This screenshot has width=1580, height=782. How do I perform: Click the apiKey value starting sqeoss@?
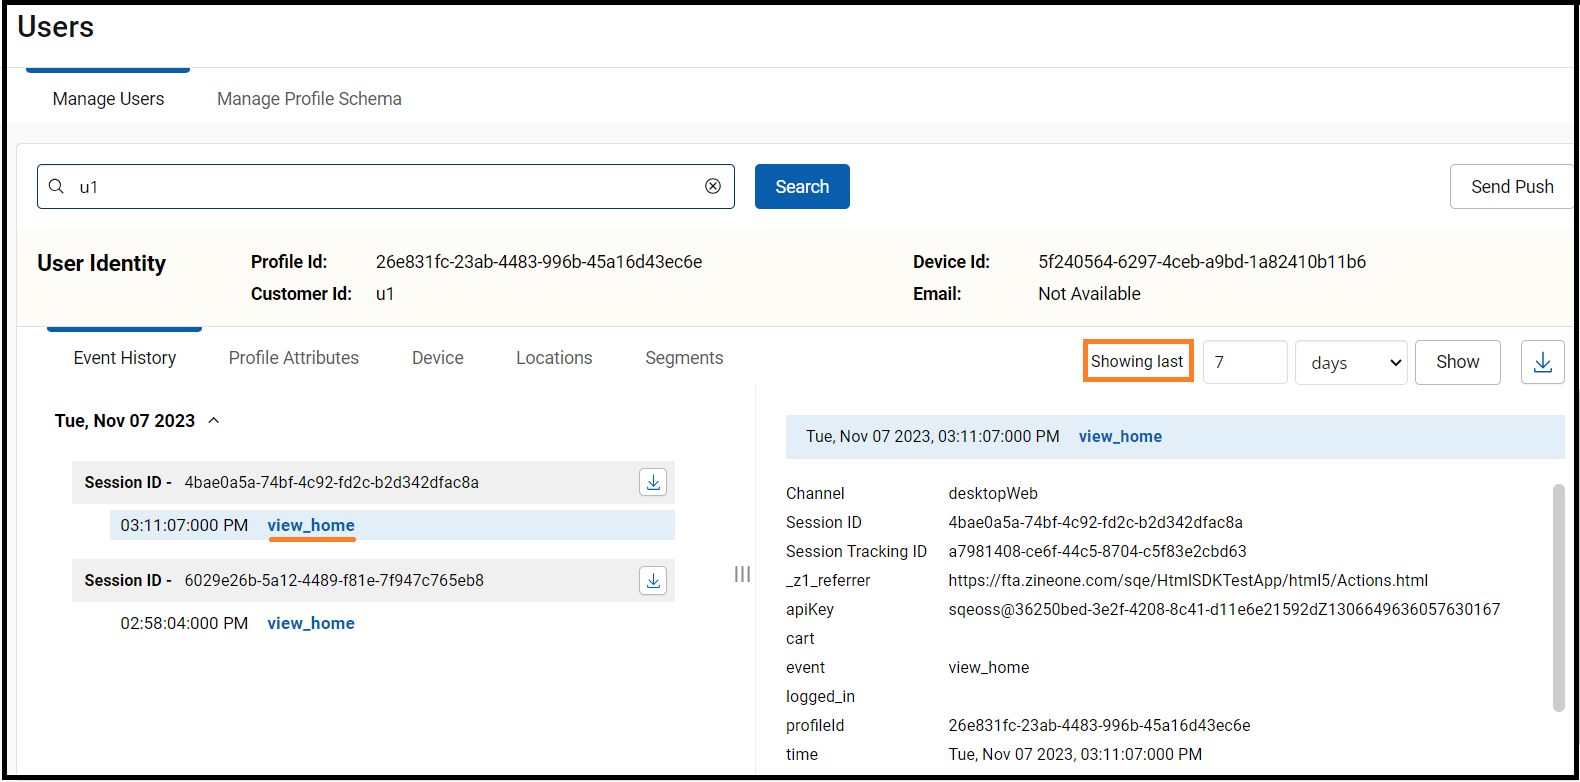point(1224,610)
